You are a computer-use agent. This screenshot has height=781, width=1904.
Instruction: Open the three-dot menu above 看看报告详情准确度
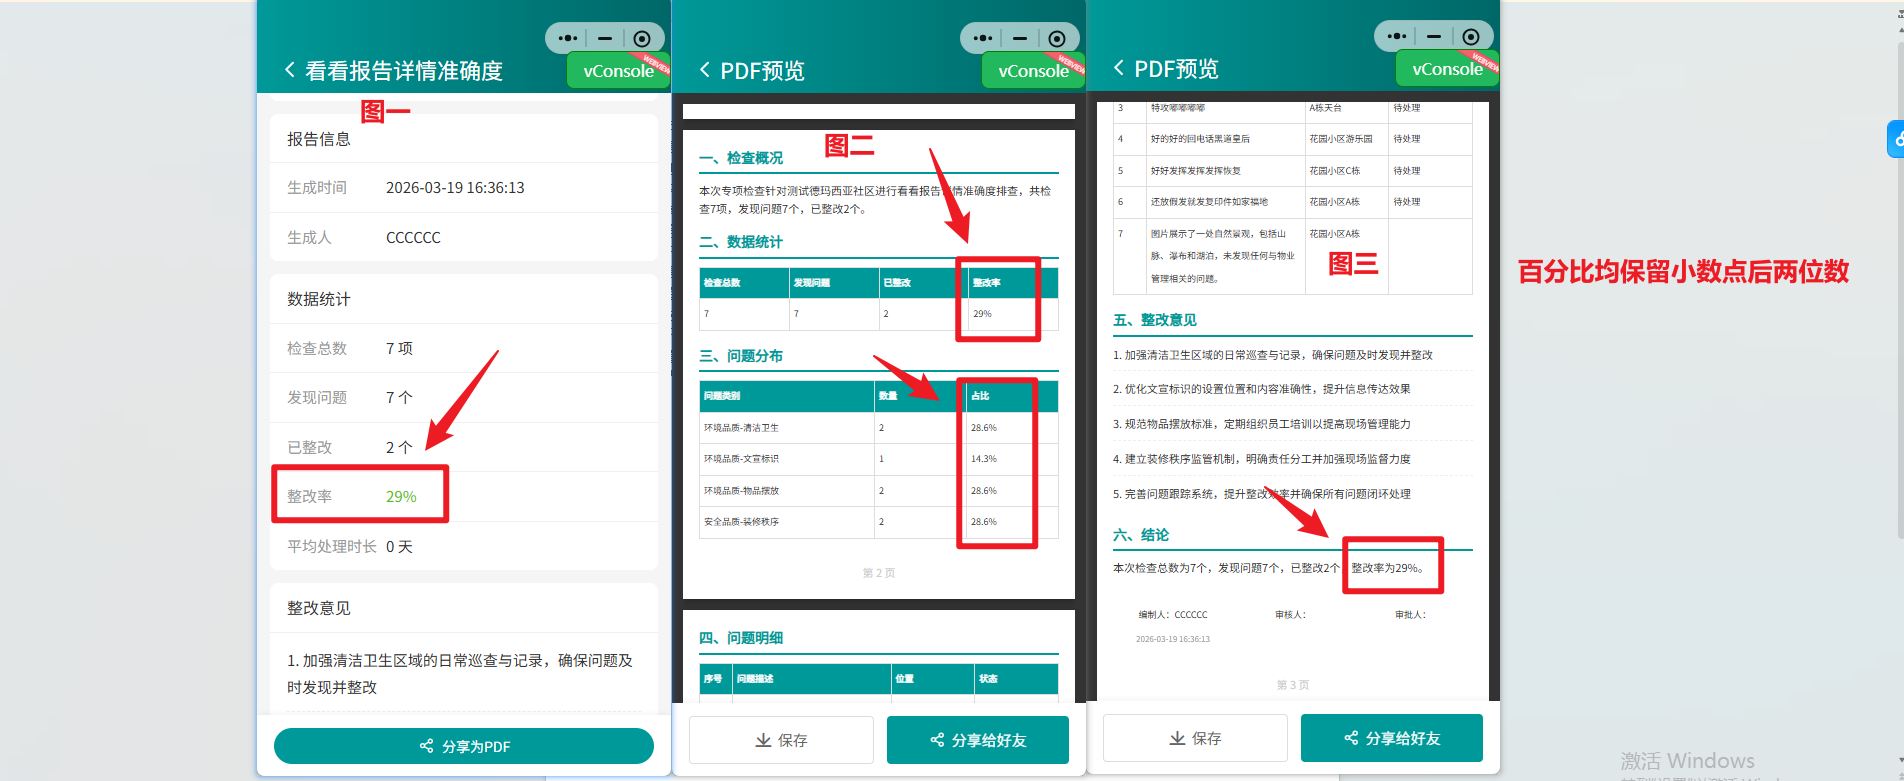coord(568,38)
